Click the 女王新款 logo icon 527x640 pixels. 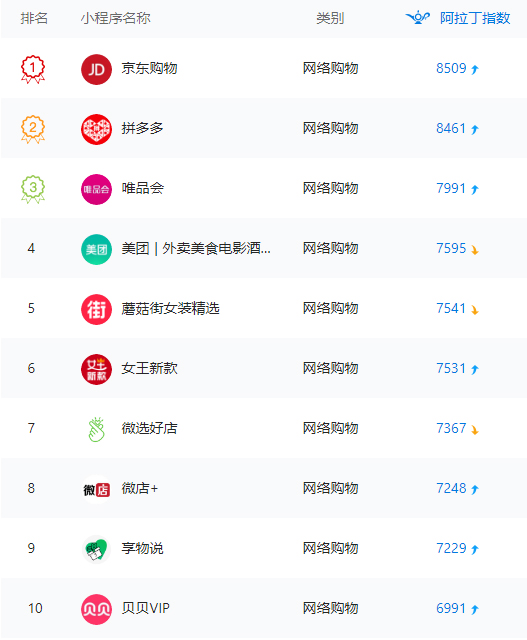96,369
